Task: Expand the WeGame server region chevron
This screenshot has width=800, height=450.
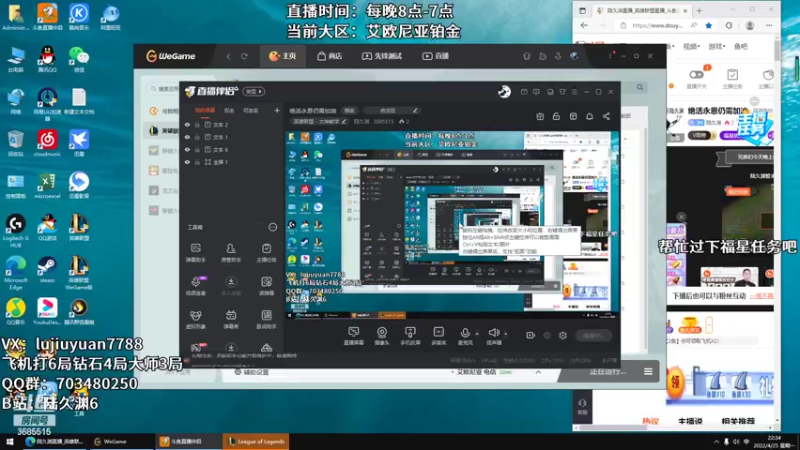Action: [x=538, y=372]
